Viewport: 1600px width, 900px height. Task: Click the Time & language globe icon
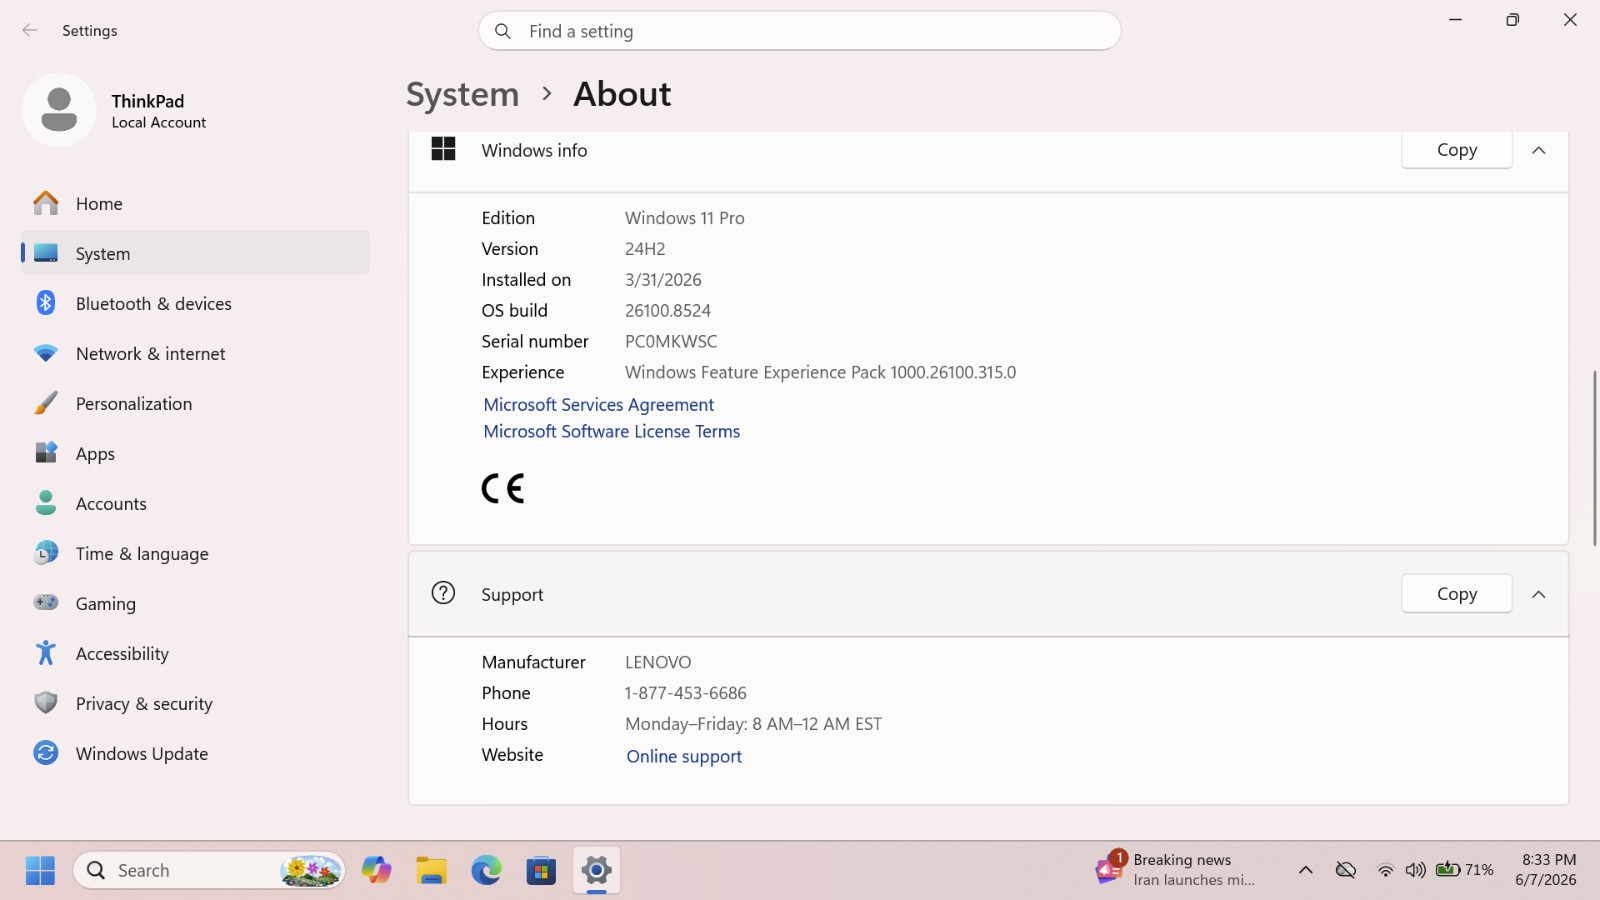[x=46, y=553]
